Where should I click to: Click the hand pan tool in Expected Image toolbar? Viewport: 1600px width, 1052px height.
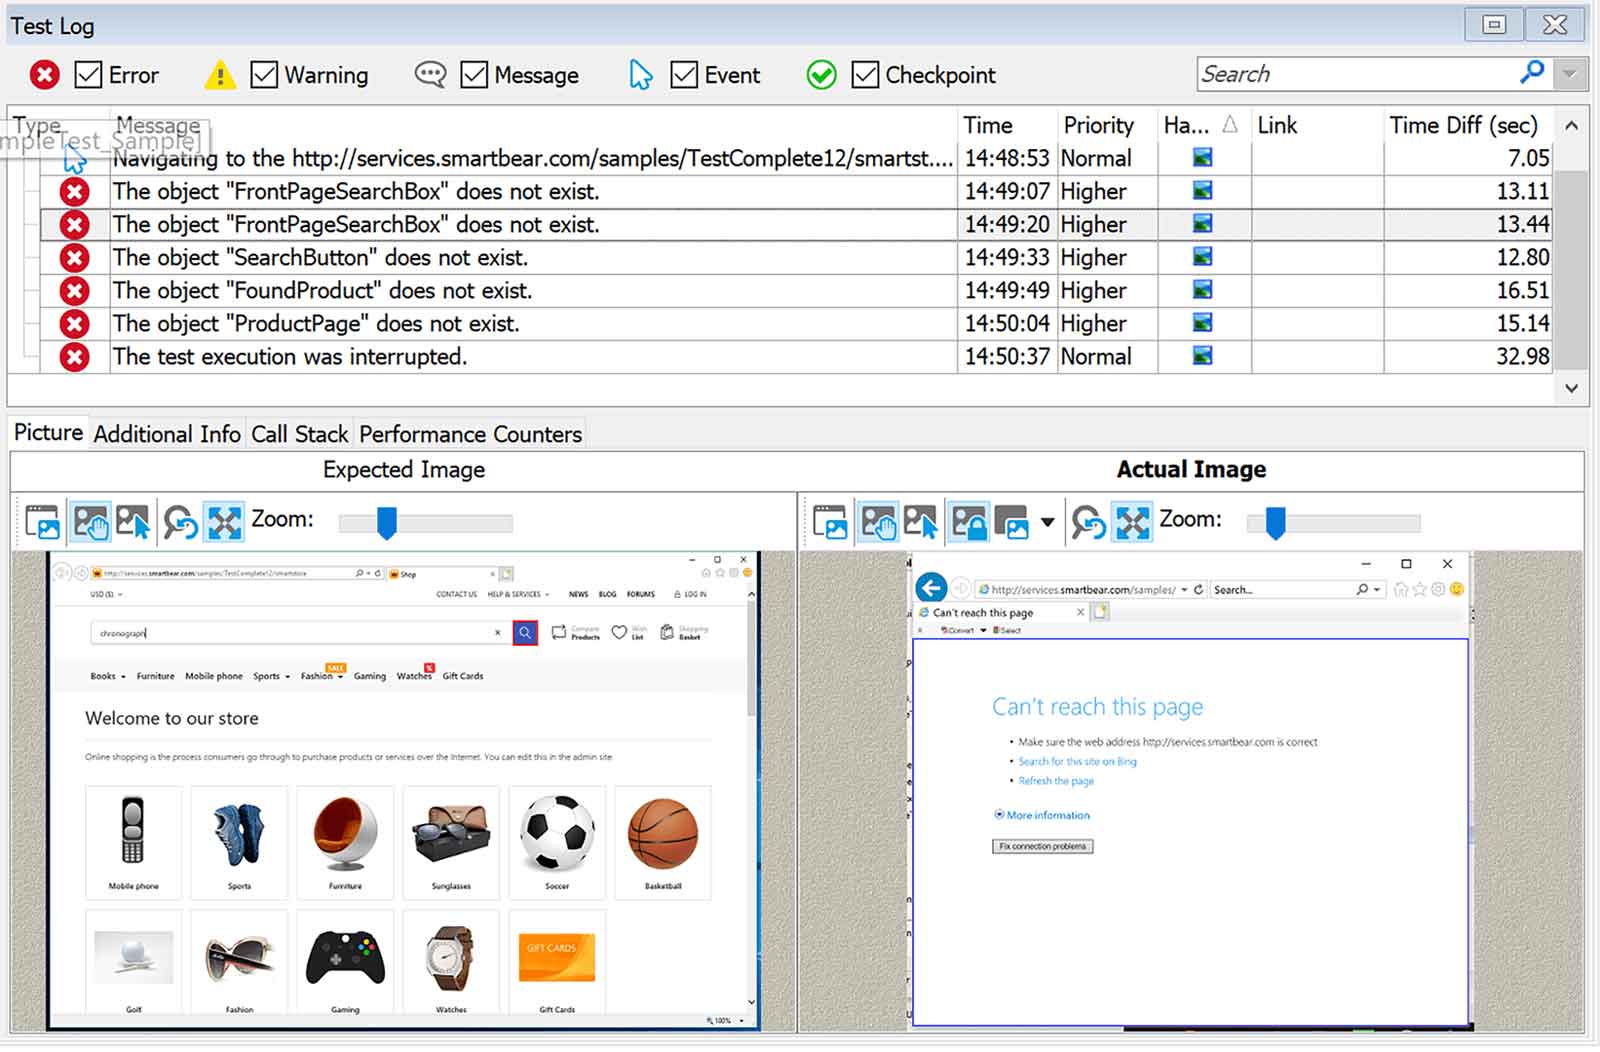(90, 522)
